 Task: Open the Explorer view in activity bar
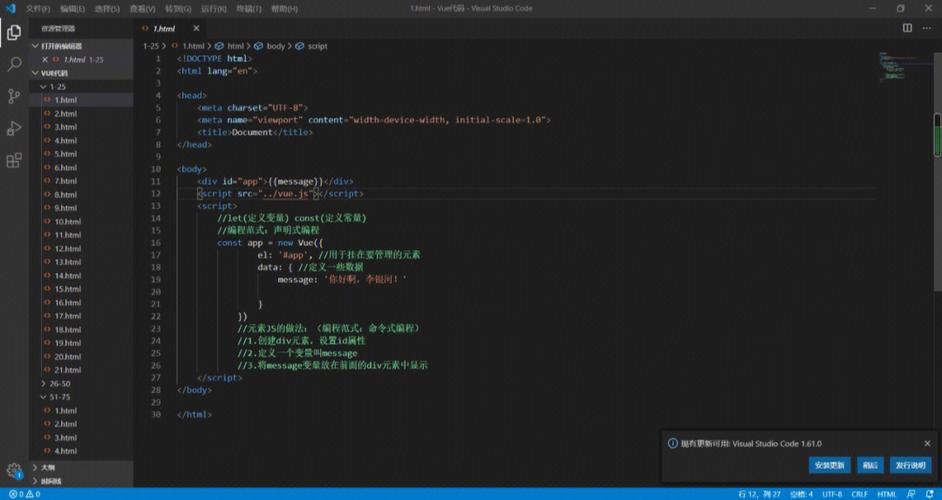pos(14,32)
